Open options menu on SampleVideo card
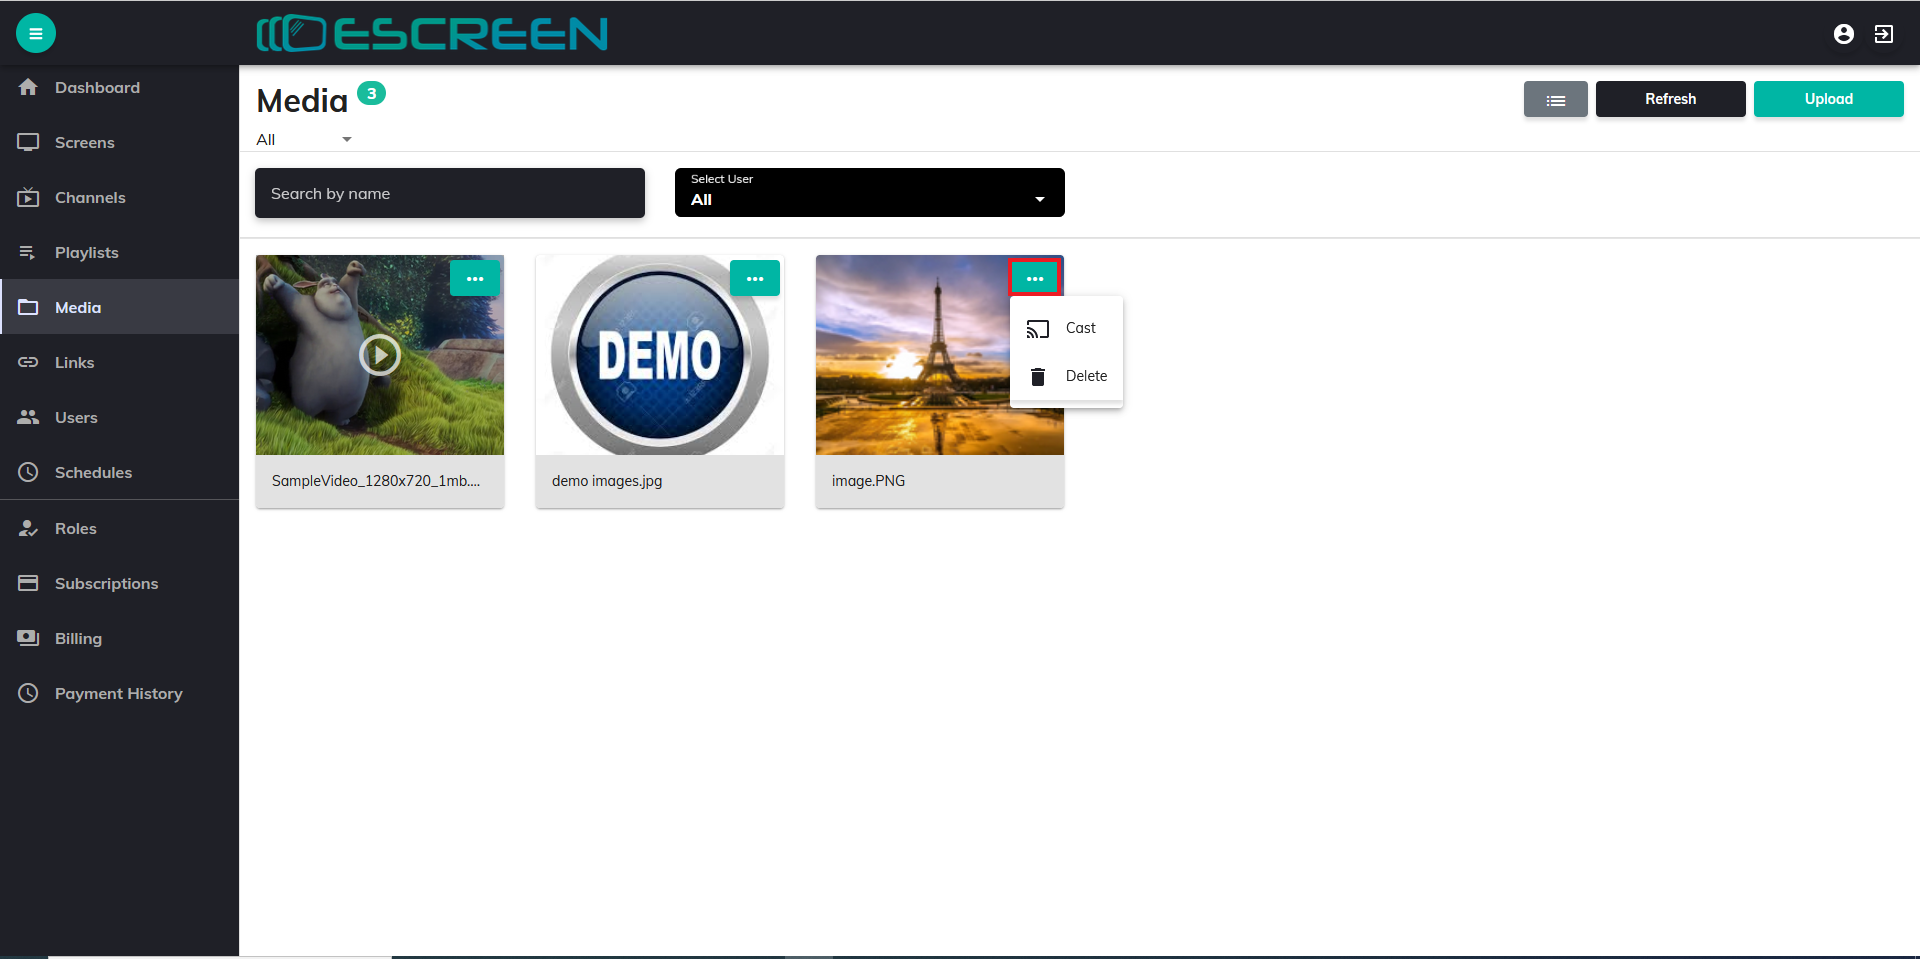Image resolution: width=1920 pixels, height=959 pixels. (x=475, y=279)
